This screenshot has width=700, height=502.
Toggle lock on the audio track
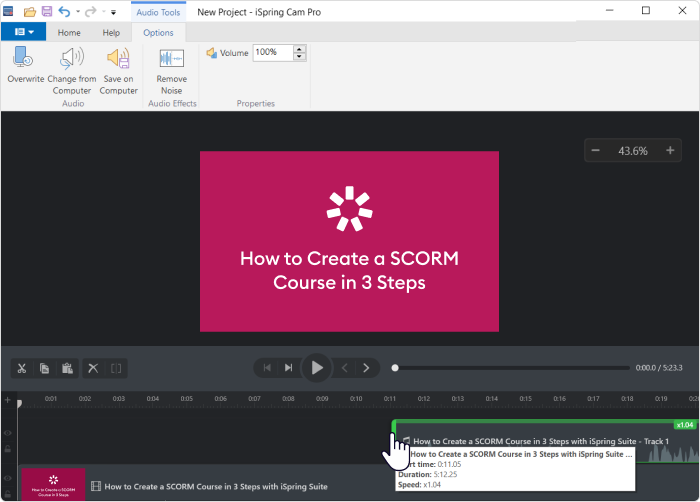click(8, 449)
